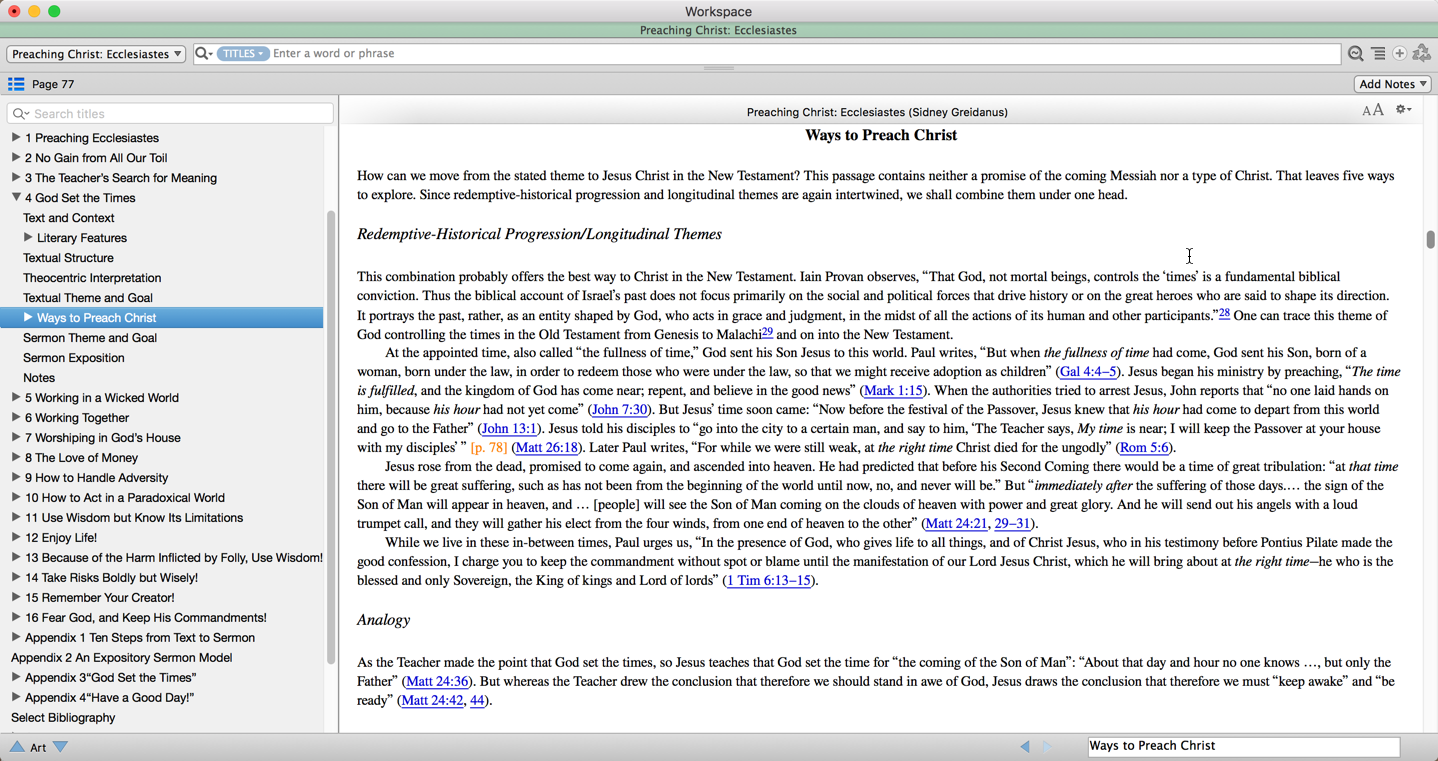Image resolution: width=1438 pixels, height=761 pixels.
Task: Follow the Gal 4:4–5 scripture link
Action: coord(1088,372)
